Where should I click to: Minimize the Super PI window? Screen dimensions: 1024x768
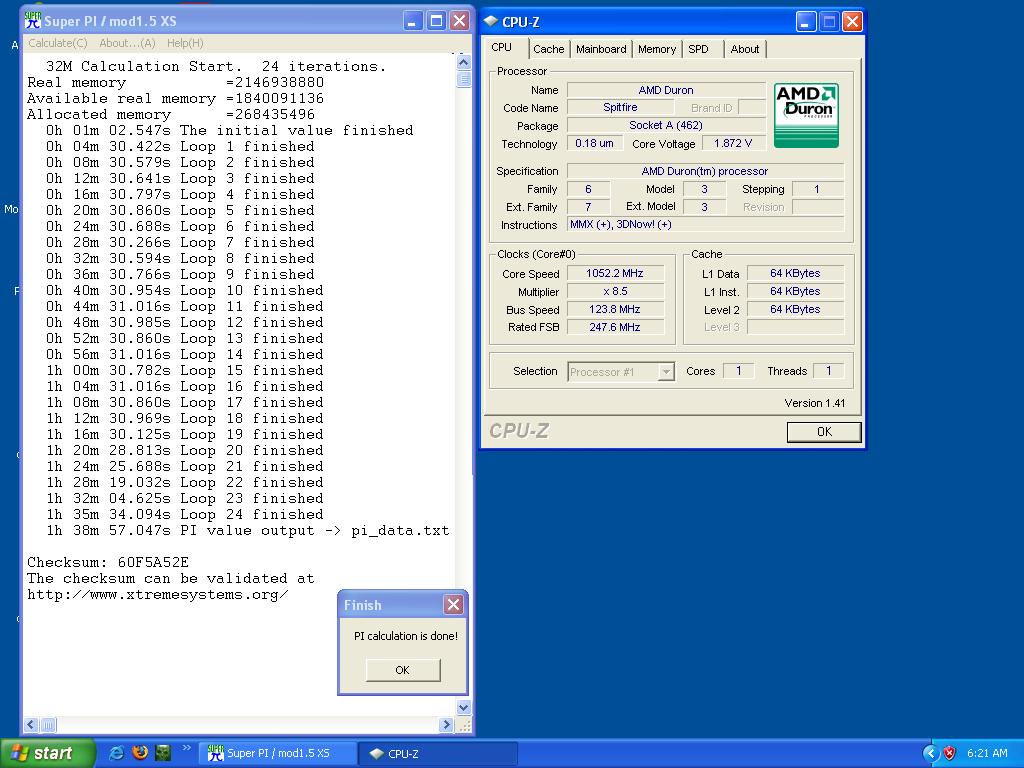412,21
